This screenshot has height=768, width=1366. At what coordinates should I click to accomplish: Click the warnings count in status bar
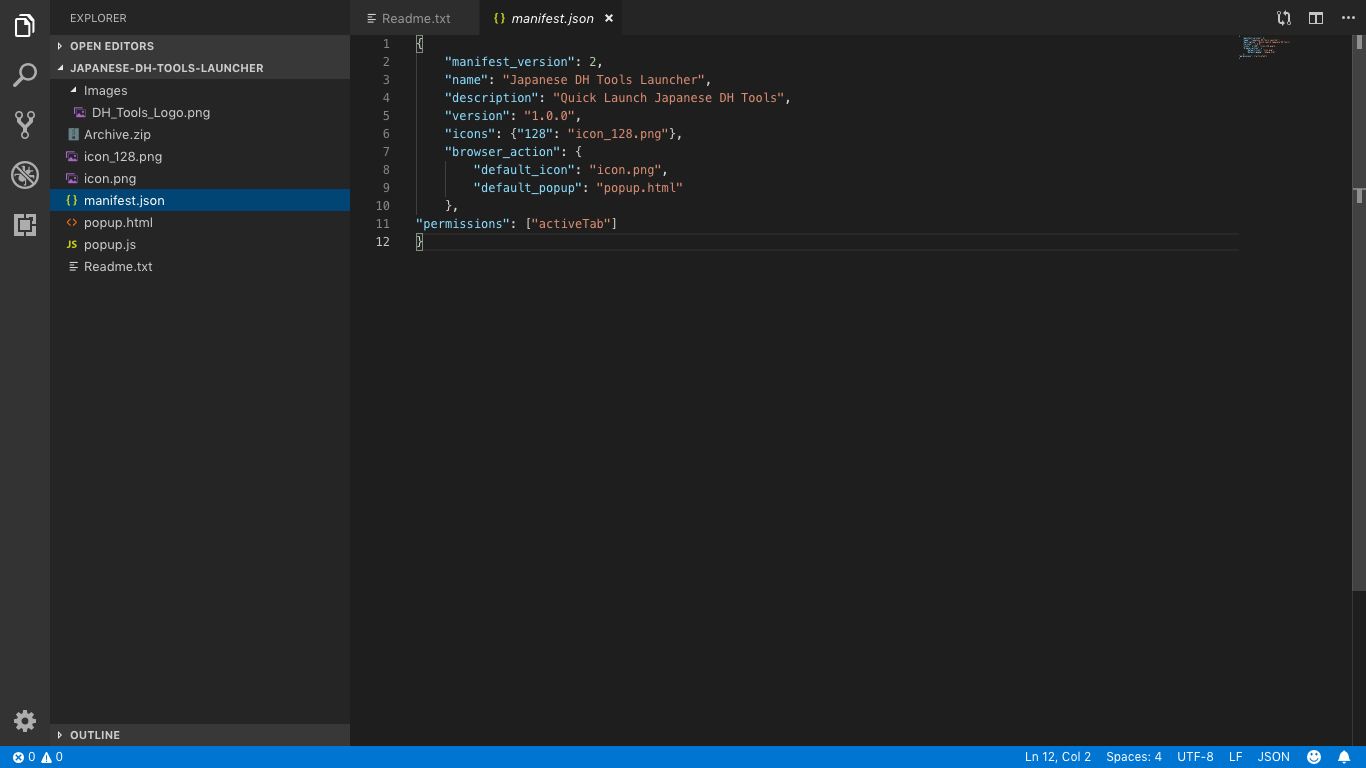[52, 757]
